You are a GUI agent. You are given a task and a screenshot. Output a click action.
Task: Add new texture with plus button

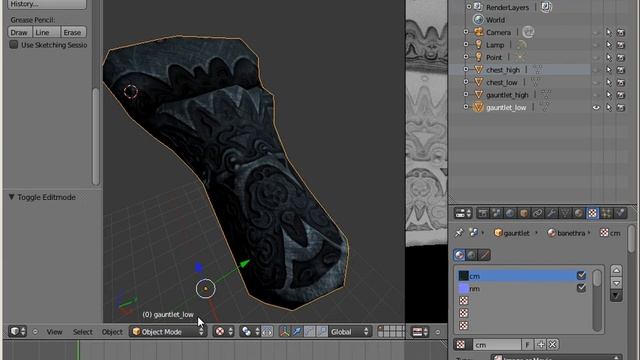tap(541, 344)
